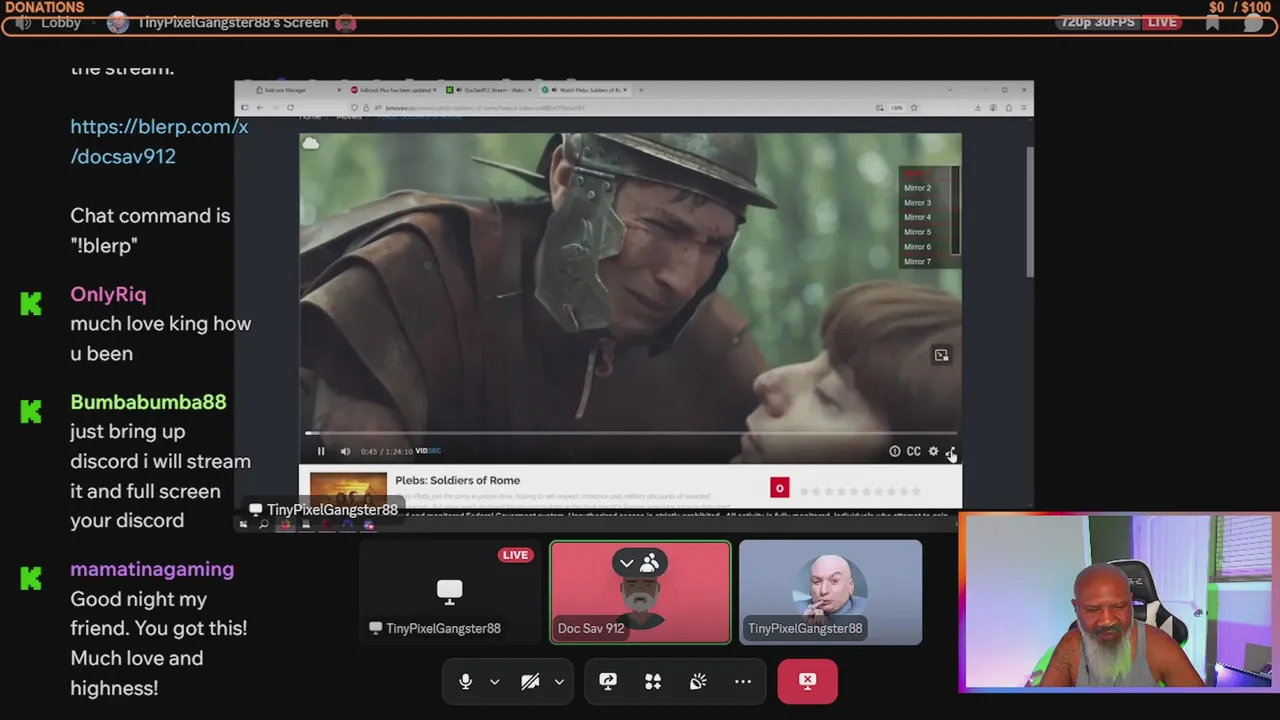Select TinyPixelGangster88 avatar participant tile
Image resolution: width=1280 pixels, height=720 pixels.
[830, 592]
